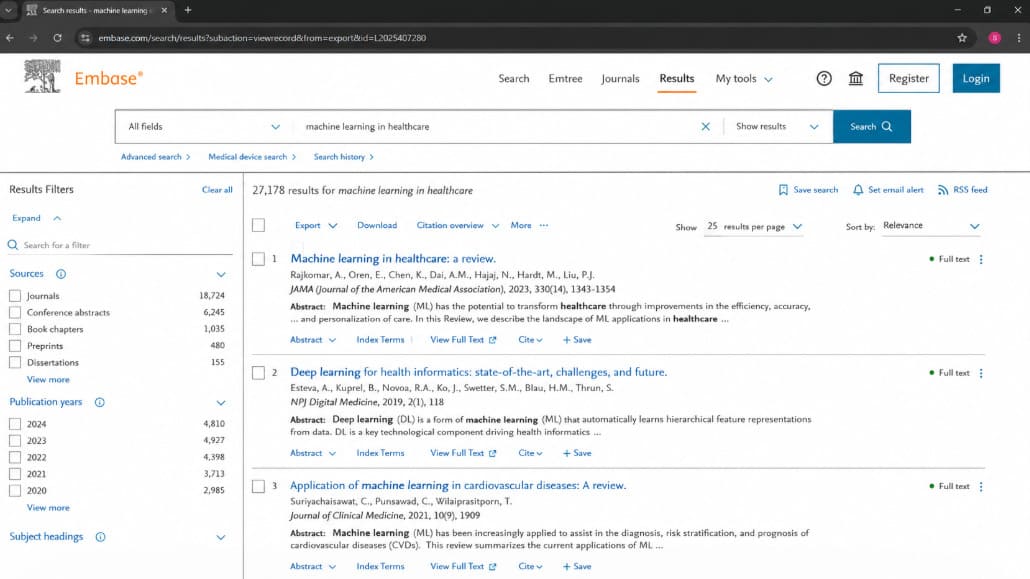This screenshot has height=579, width=1030.
Task: Expand the Subject headings section
Action: pyautogui.click(x=221, y=537)
